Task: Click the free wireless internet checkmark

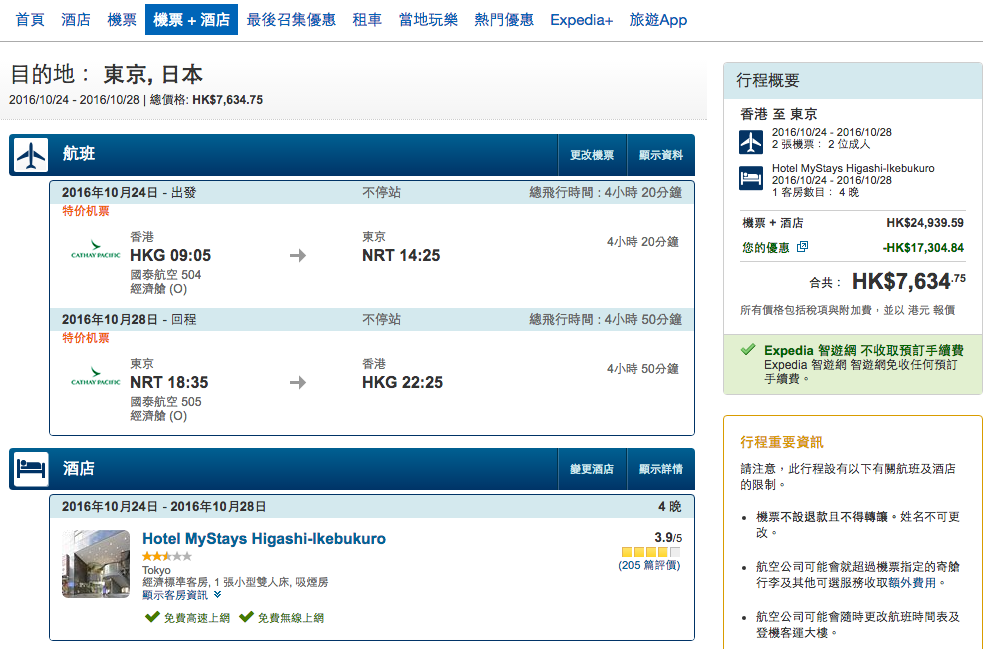Action: pyautogui.click(x=246, y=616)
